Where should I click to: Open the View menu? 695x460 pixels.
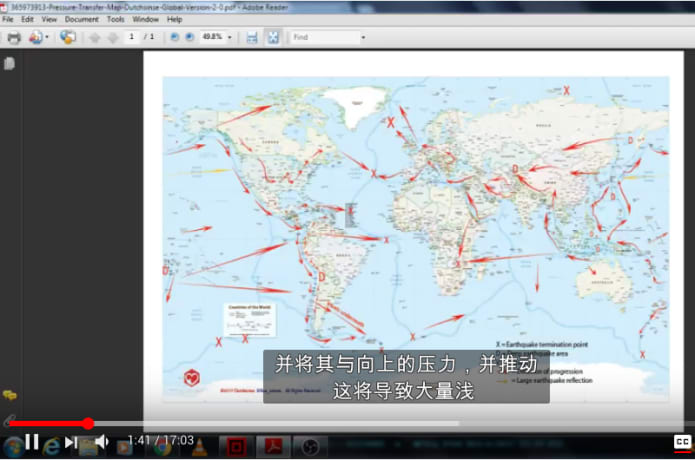[x=49, y=19]
